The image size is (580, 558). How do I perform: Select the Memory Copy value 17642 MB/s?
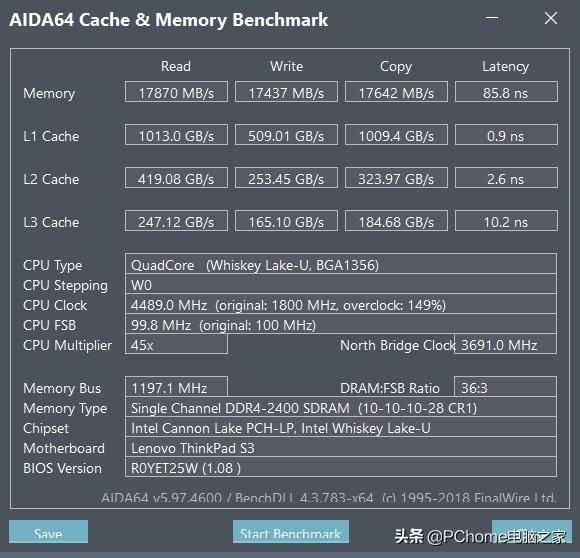click(x=396, y=92)
